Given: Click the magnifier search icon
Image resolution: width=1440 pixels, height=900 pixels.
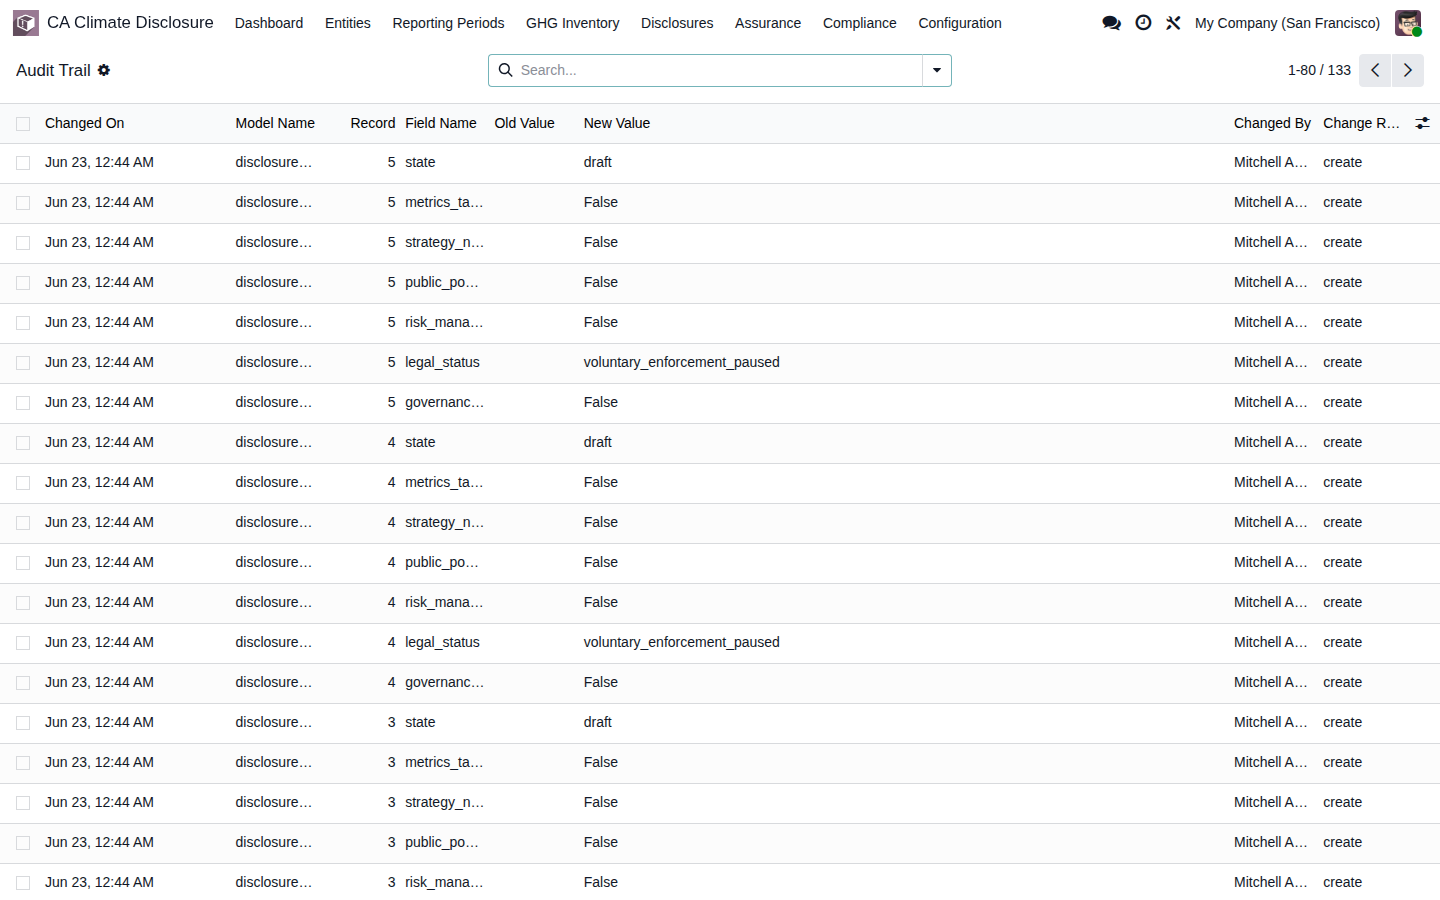Looking at the screenshot, I should (506, 70).
